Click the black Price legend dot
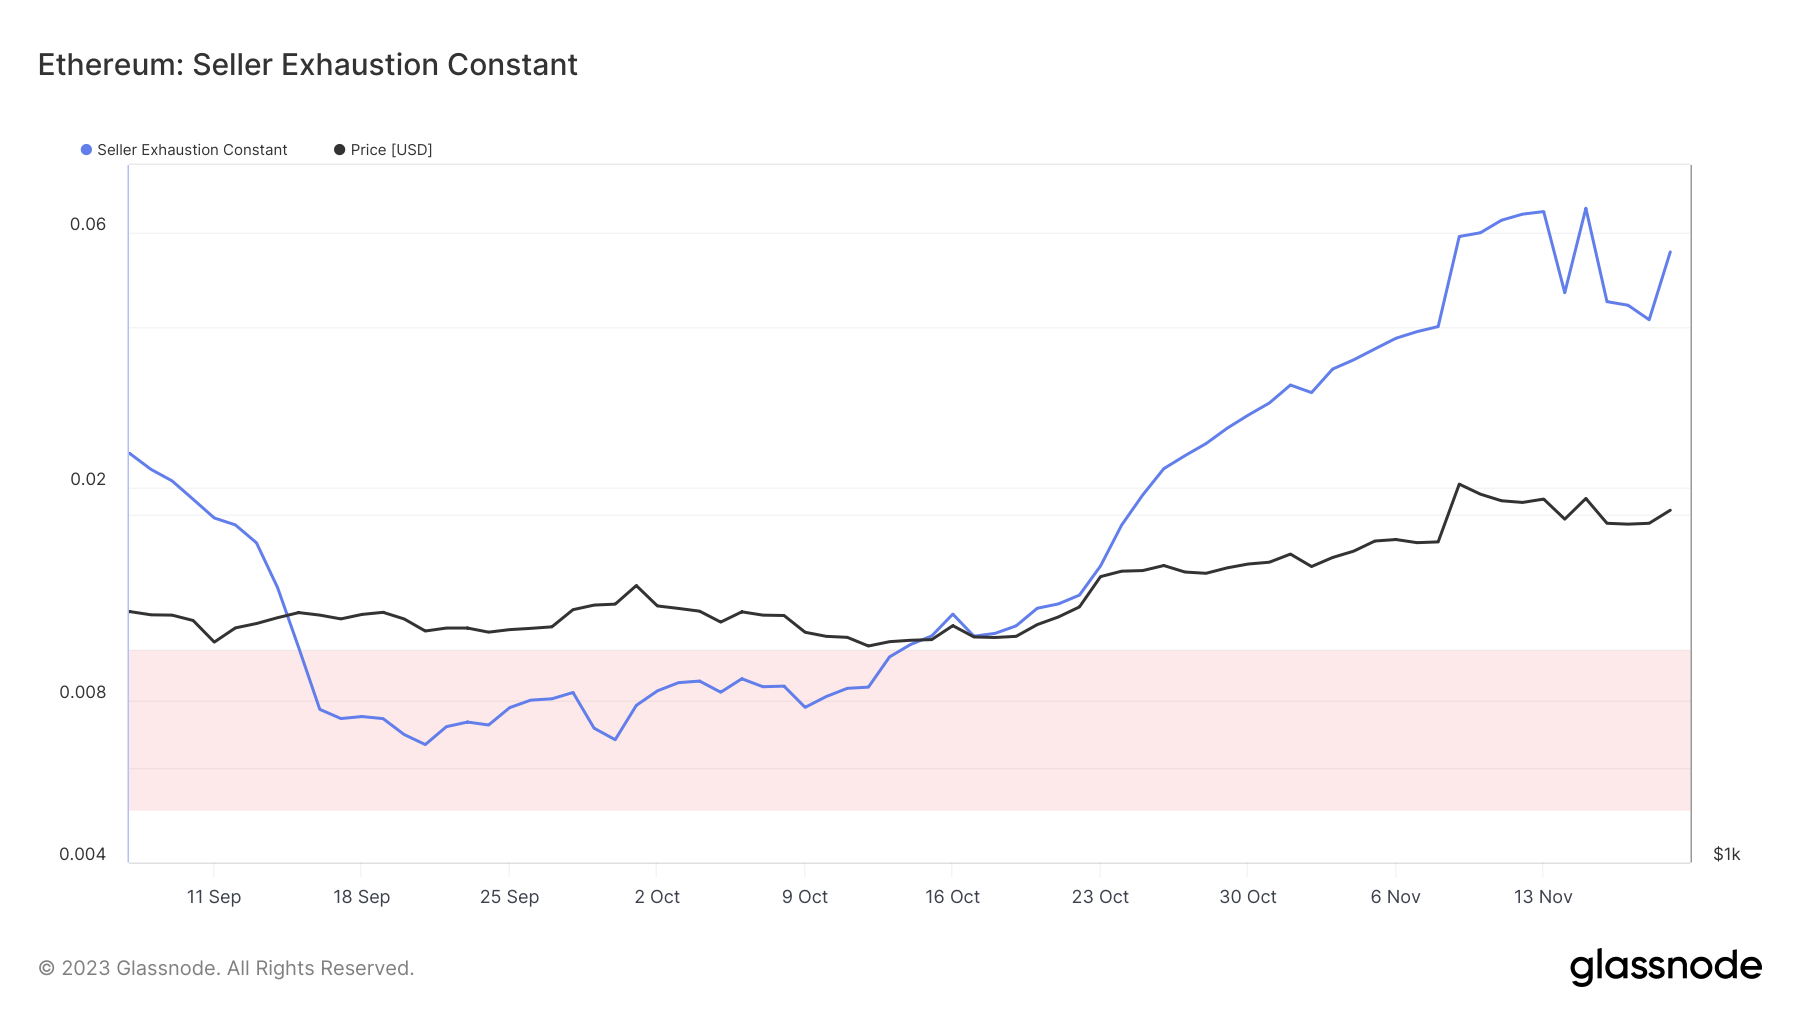Viewport: 1800px width, 1013px height. pos(340,150)
